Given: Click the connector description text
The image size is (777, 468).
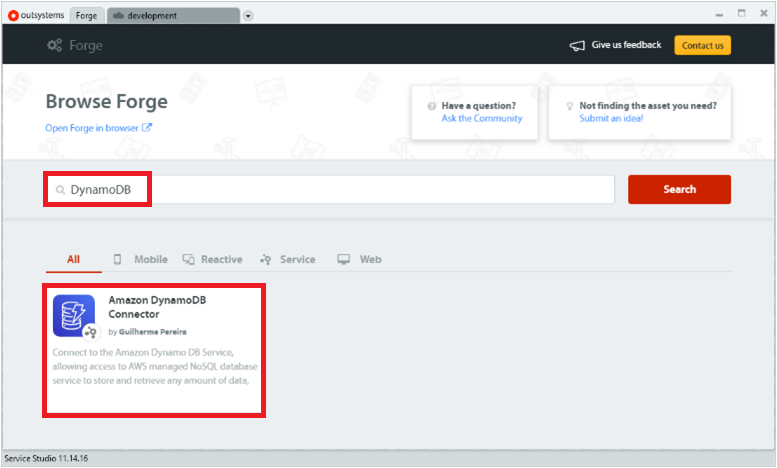Looking at the screenshot, I should click(x=155, y=366).
